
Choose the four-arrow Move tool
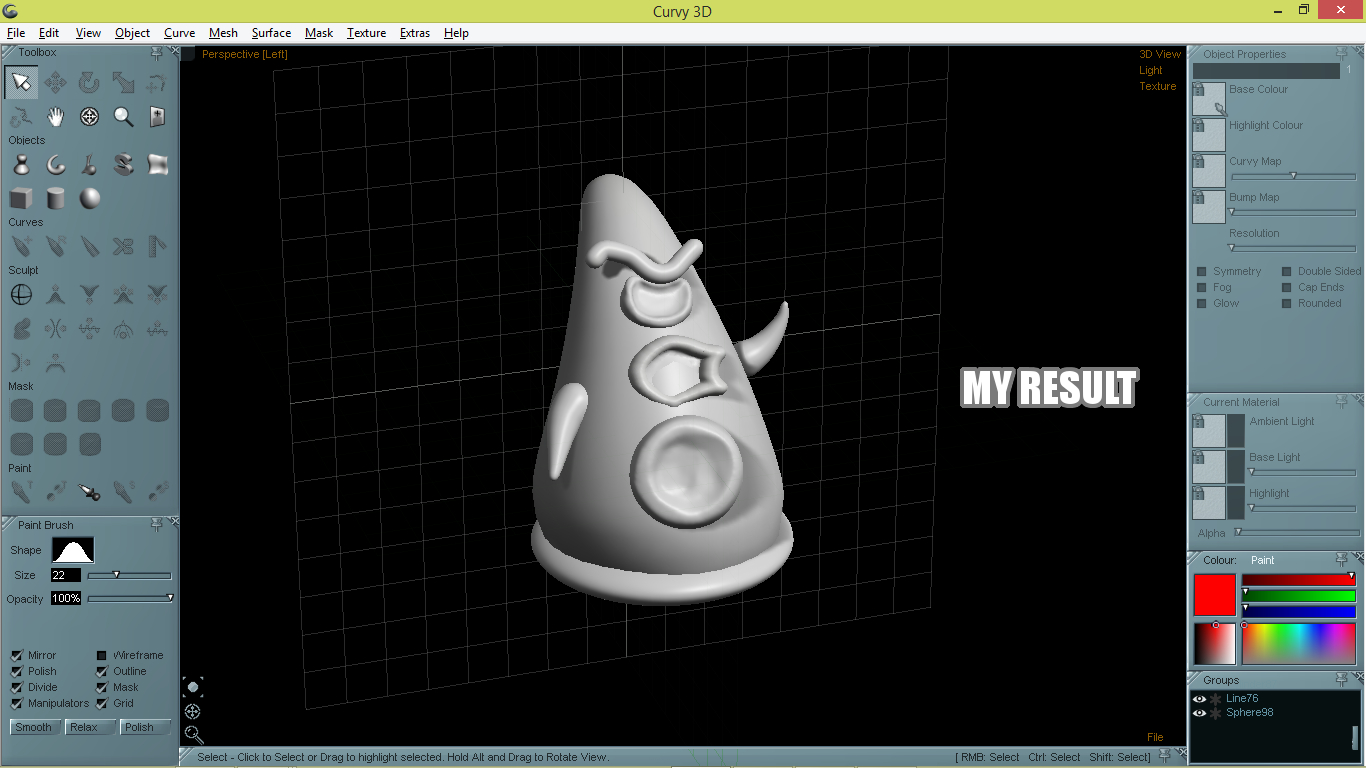pyautogui.click(x=55, y=82)
